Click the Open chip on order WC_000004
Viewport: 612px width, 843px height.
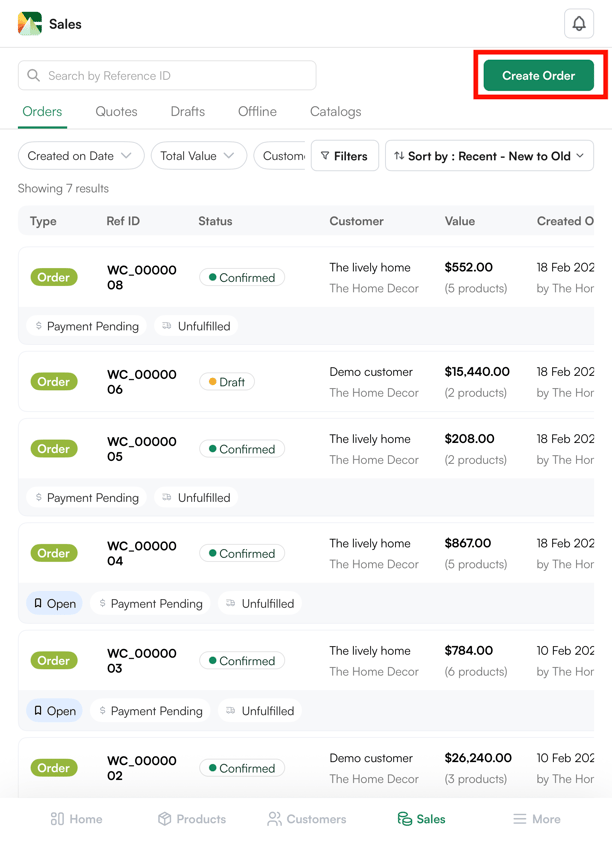pyautogui.click(x=53, y=603)
